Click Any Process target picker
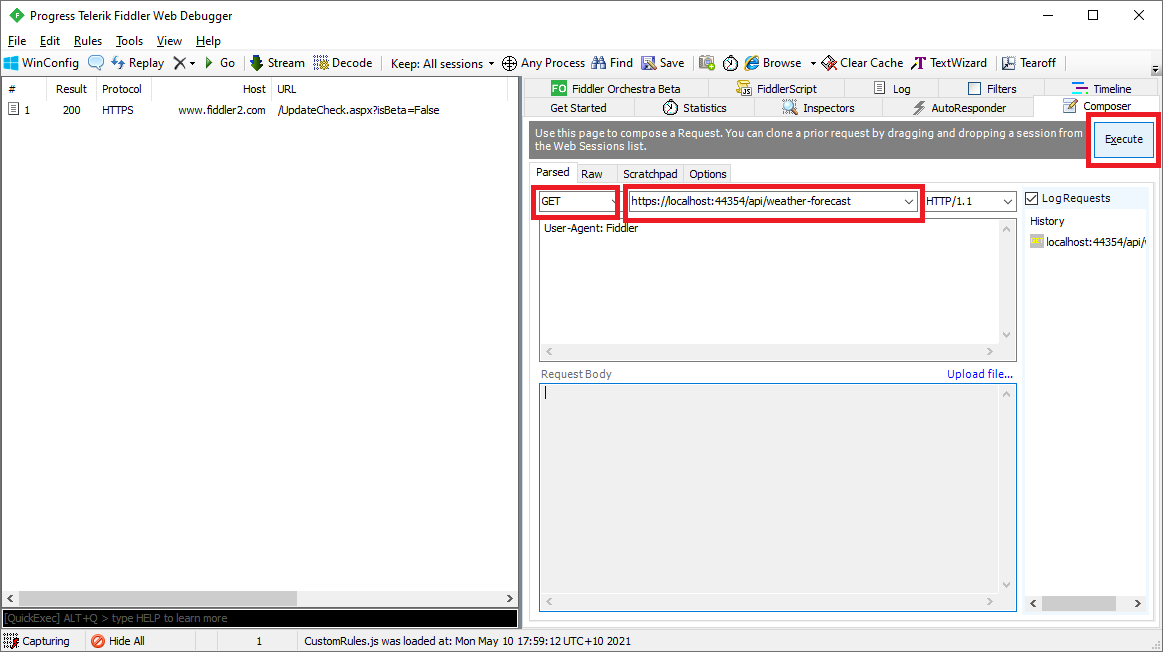 coord(544,63)
